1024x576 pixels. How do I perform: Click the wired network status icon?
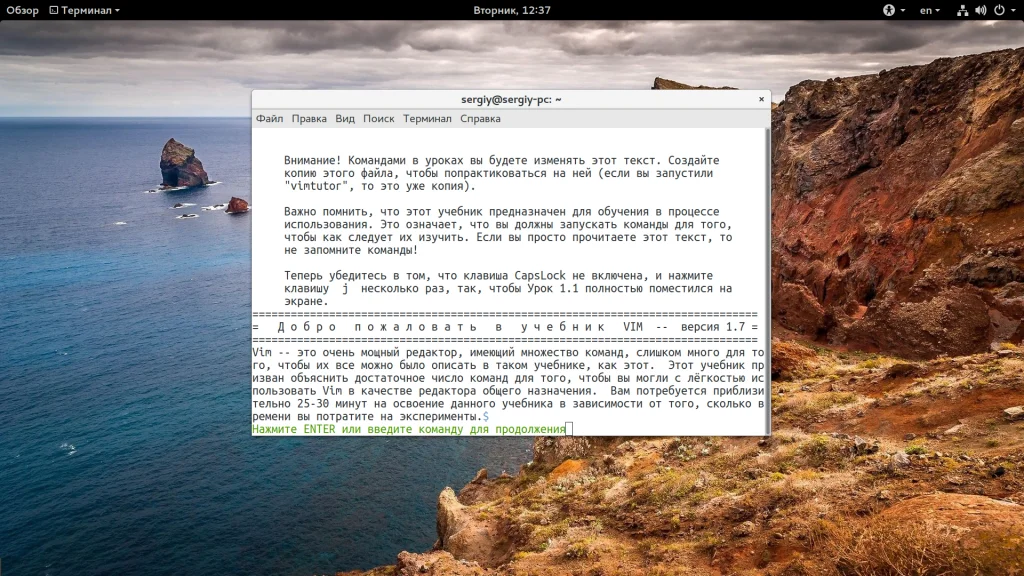(x=962, y=10)
